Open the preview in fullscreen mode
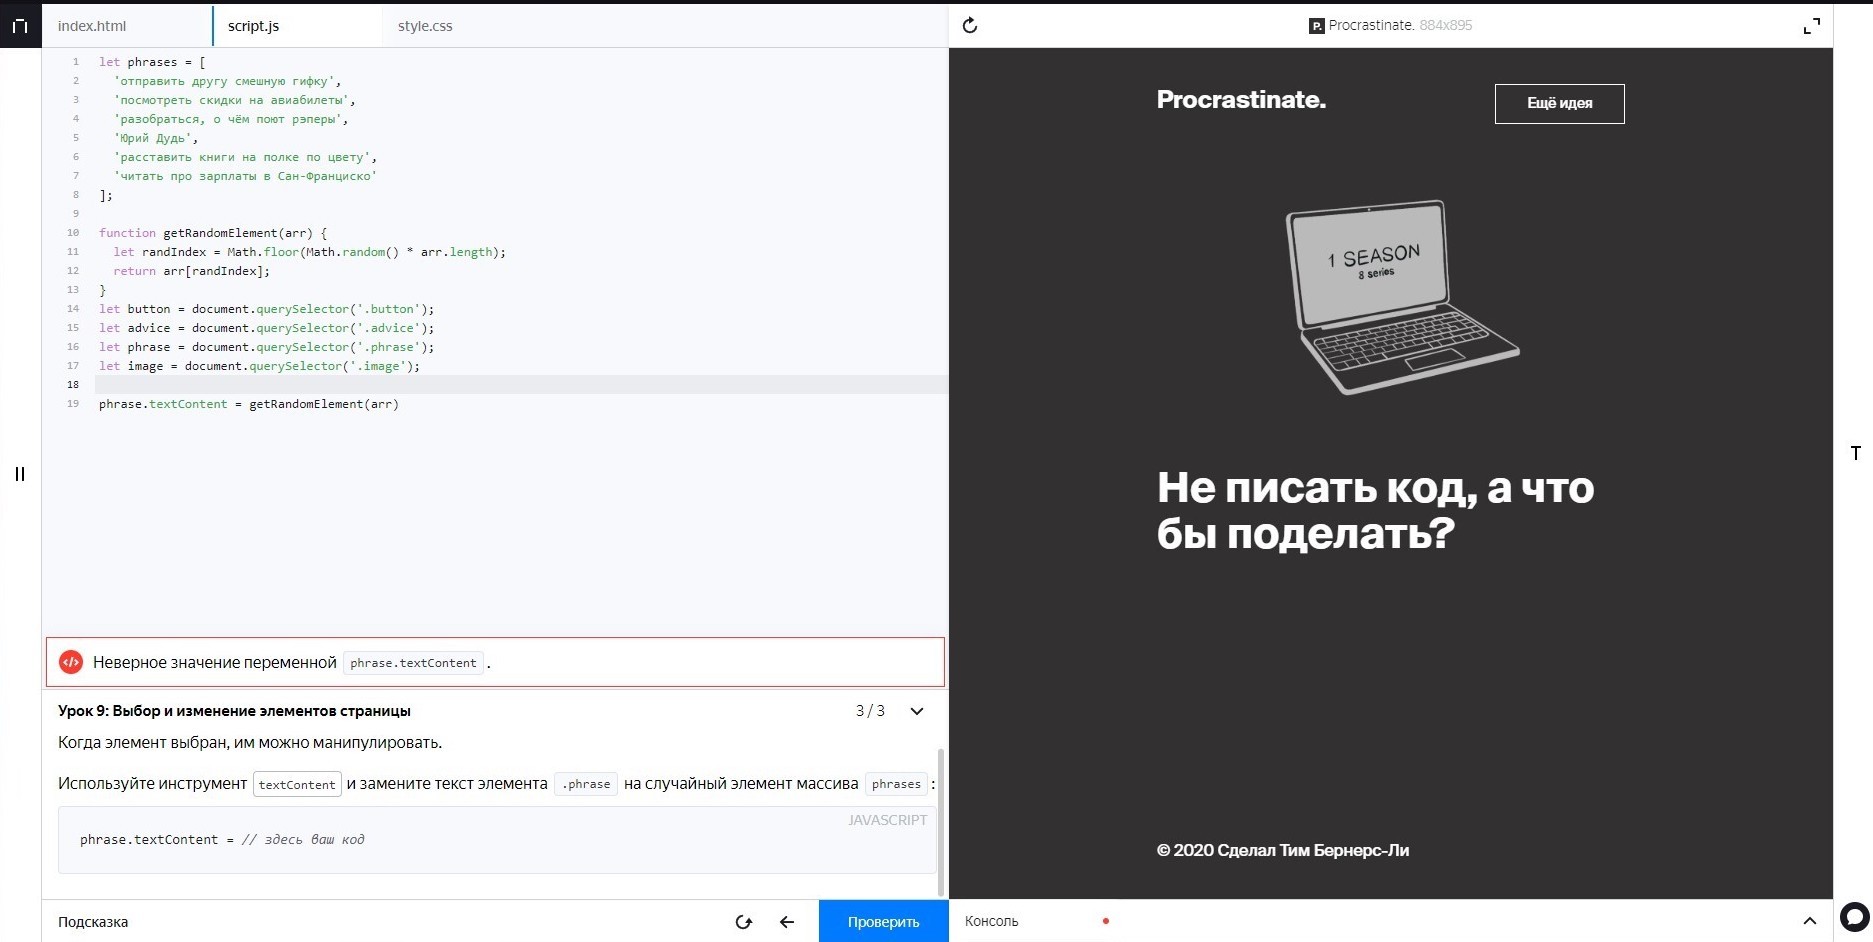Image resolution: width=1873 pixels, height=942 pixels. [1811, 26]
